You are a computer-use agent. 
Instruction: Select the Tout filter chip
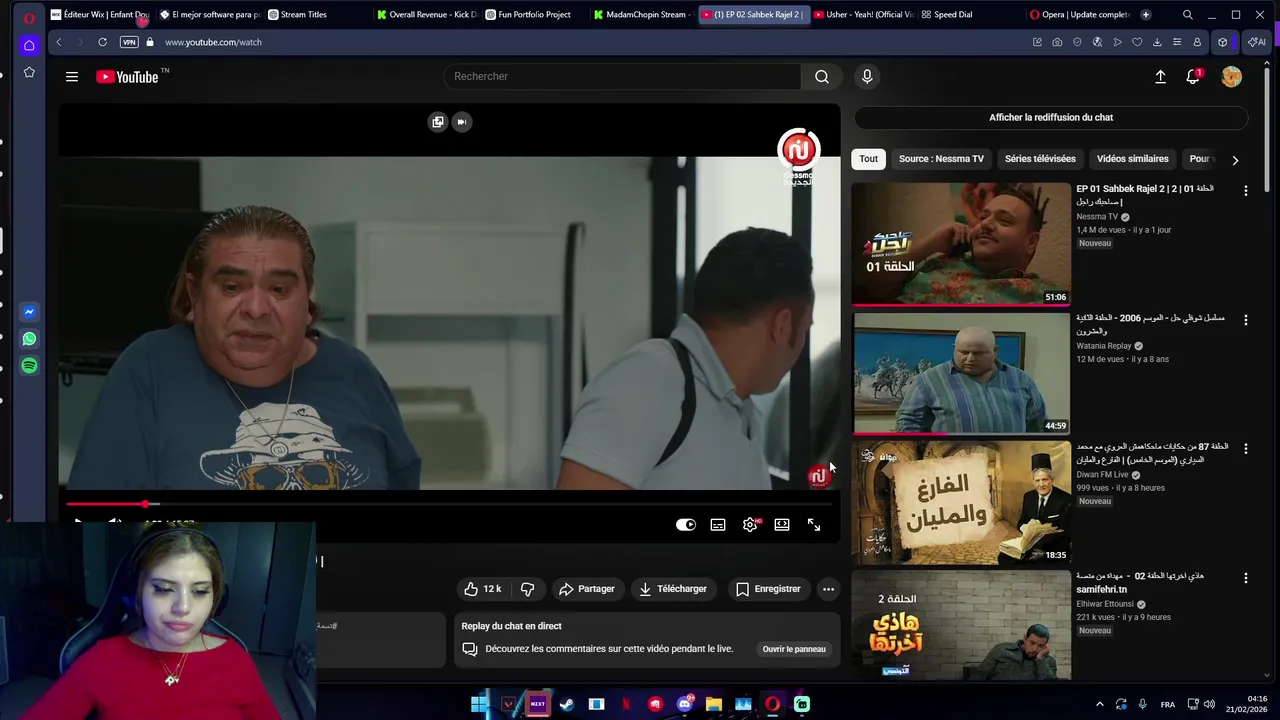[x=868, y=159]
